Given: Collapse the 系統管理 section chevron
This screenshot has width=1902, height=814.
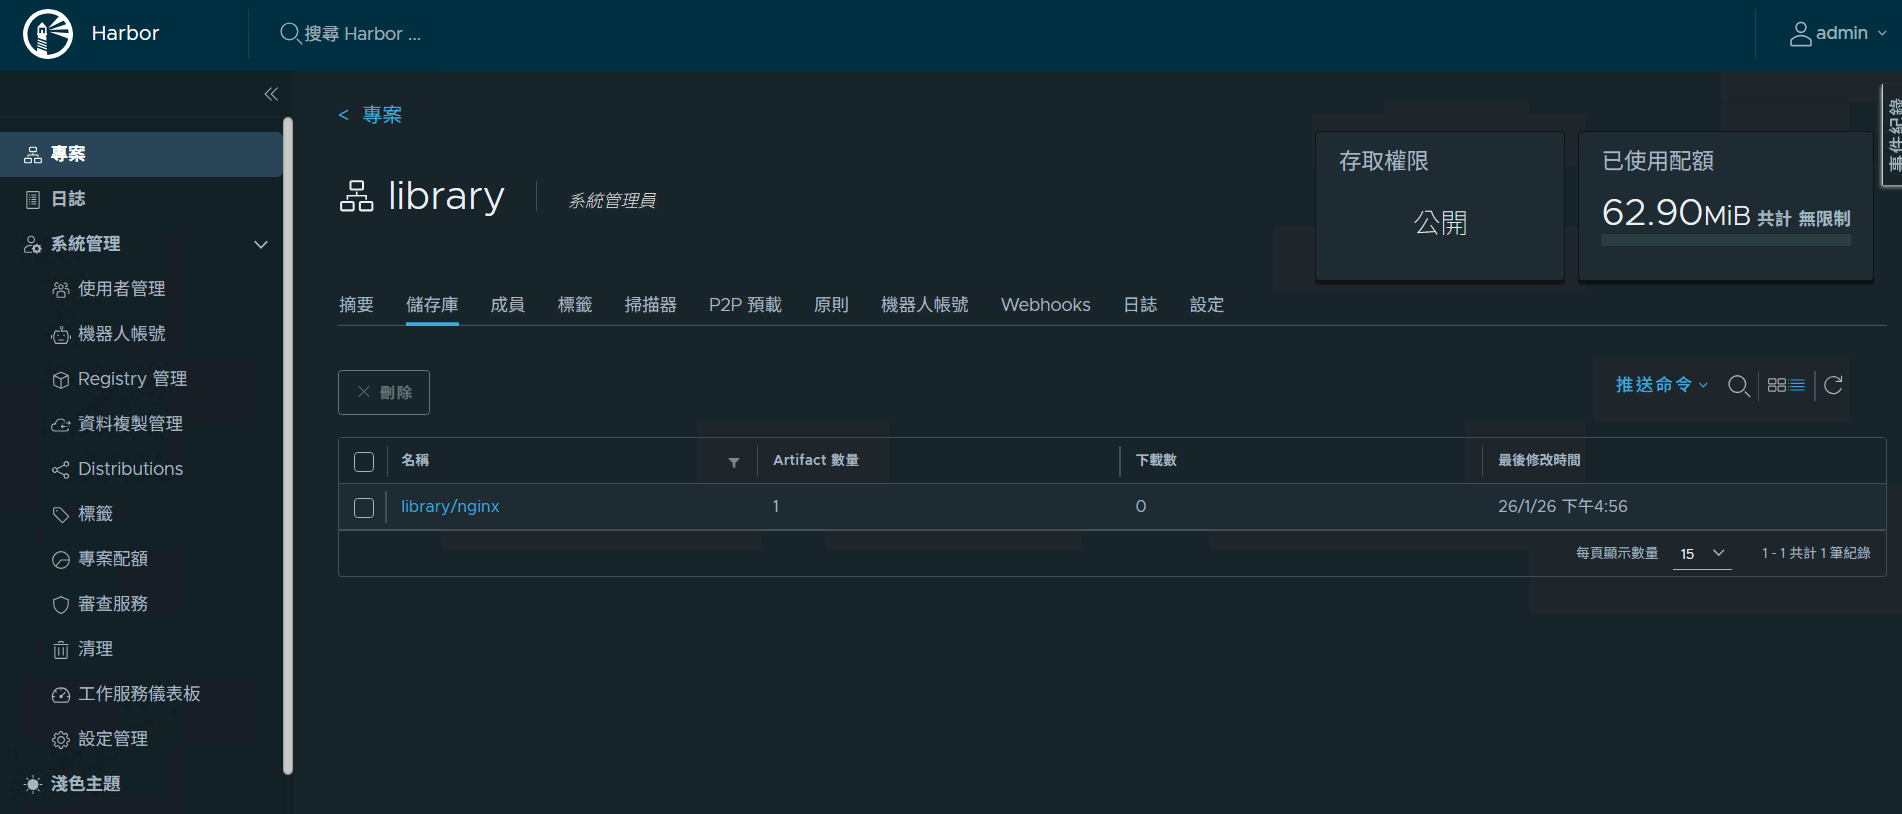Looking at the screenshot, I should coord(261,244).
